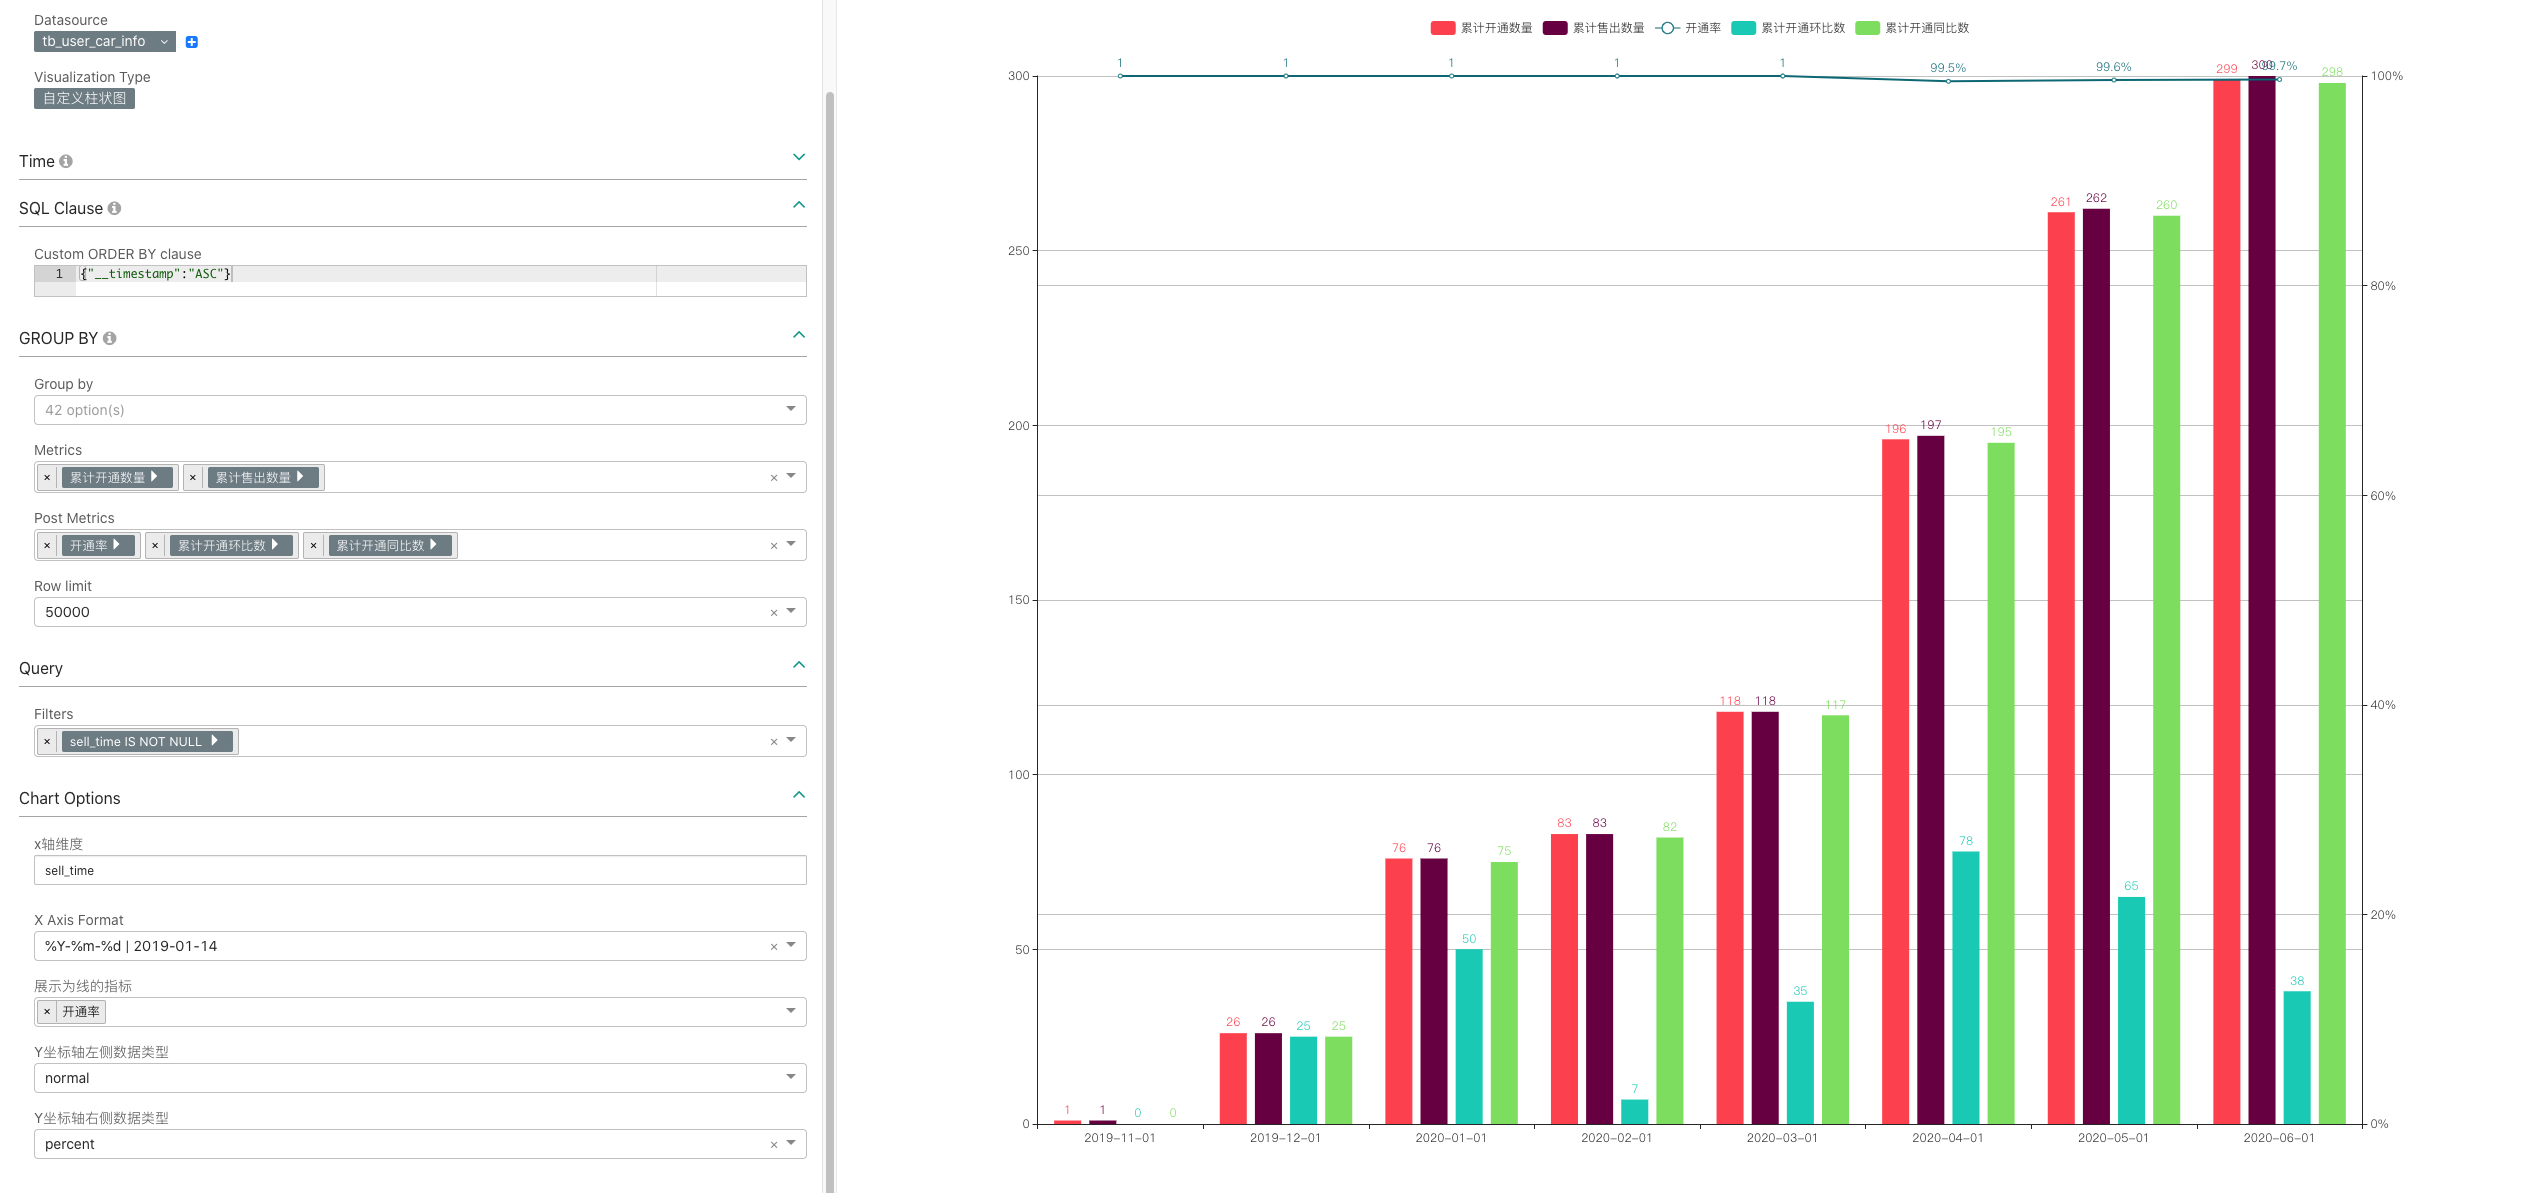Viewport: 2525px width, 1193px height.
Task: Open Y坐标轴左侧数据类型 normal dropdown
Action: (420, 1078)
